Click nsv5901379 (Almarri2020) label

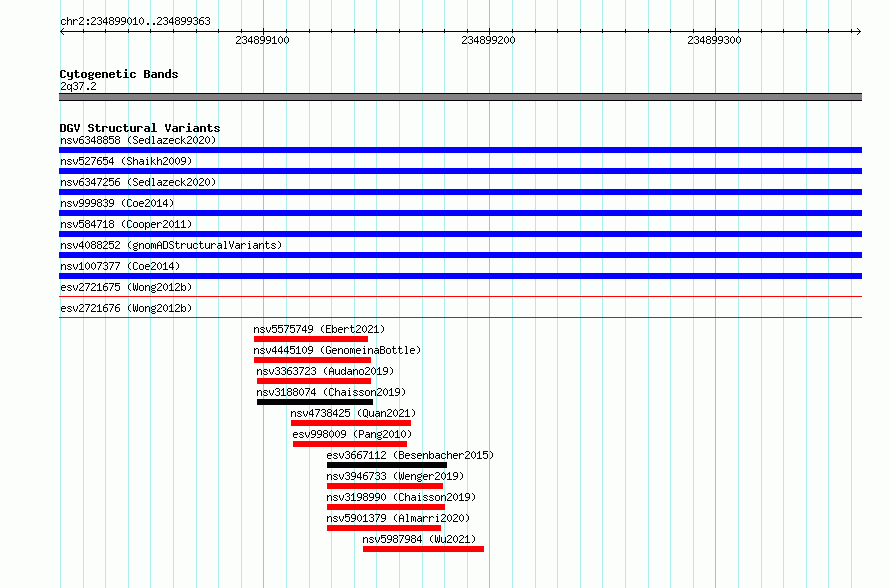[x=398, y=518]
